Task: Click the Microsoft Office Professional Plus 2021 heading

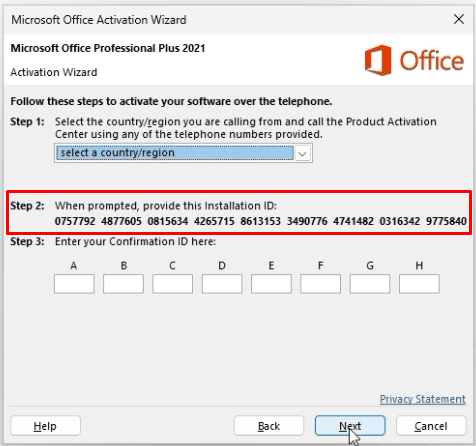Action: click(x=108, y=48)
